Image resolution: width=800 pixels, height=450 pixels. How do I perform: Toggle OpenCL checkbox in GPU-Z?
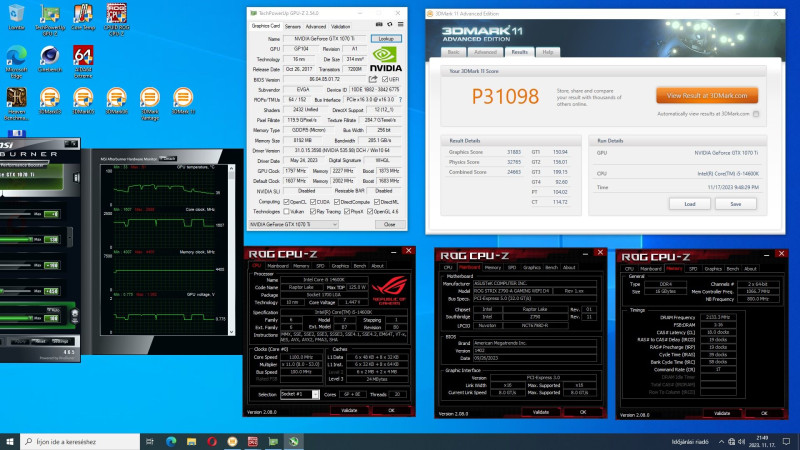(286, 202)
